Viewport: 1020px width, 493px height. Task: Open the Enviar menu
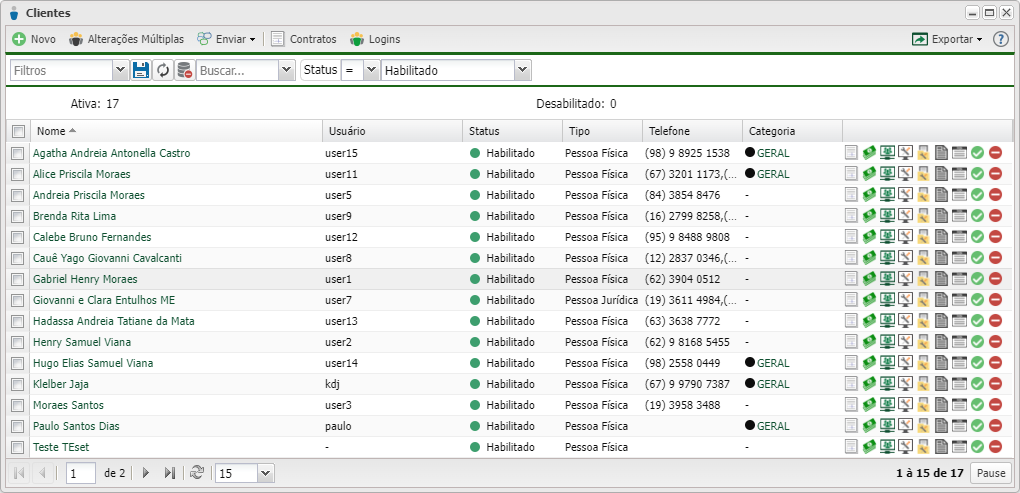227,39
